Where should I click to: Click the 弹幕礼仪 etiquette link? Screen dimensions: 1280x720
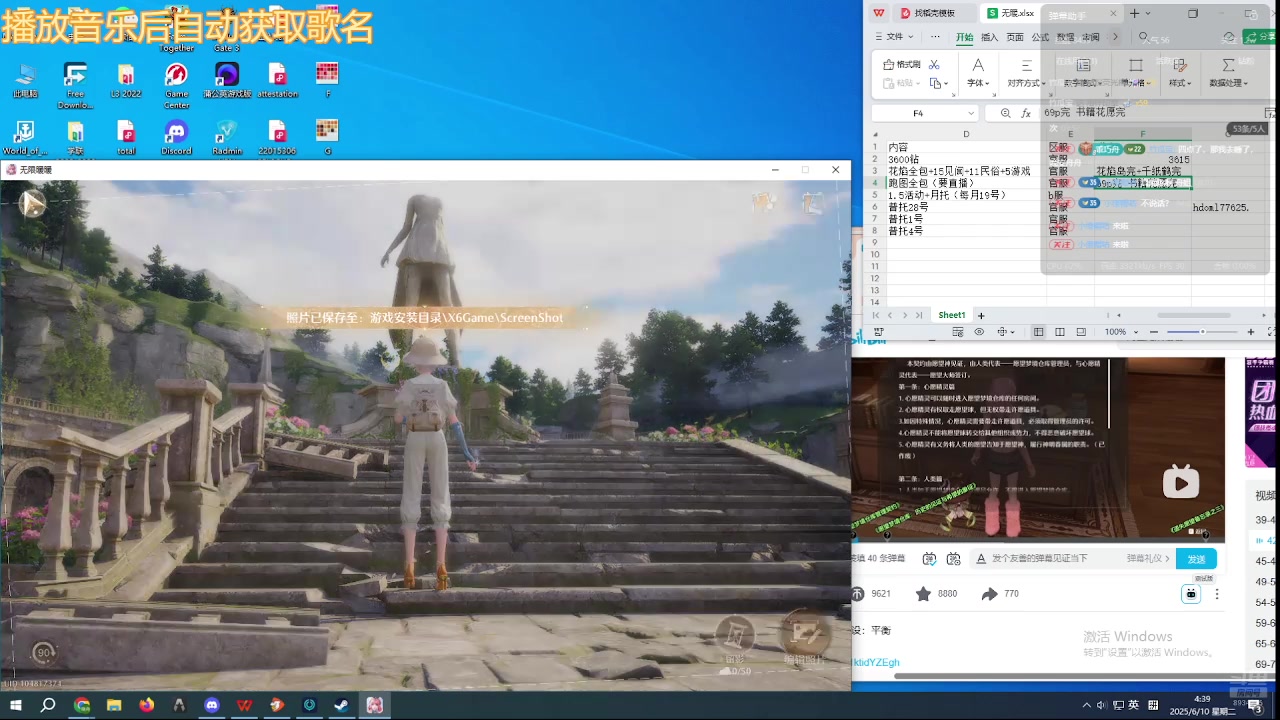coord(1146,559)
